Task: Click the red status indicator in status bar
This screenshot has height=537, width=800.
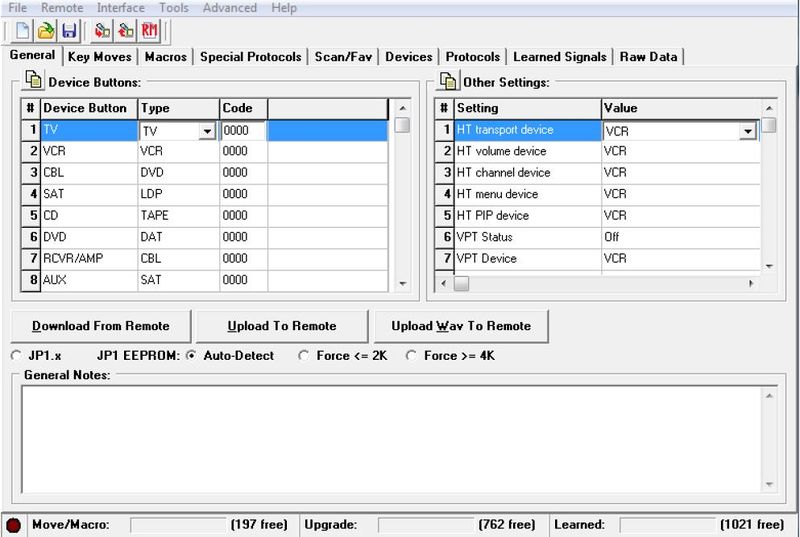Action: [15, 525]
